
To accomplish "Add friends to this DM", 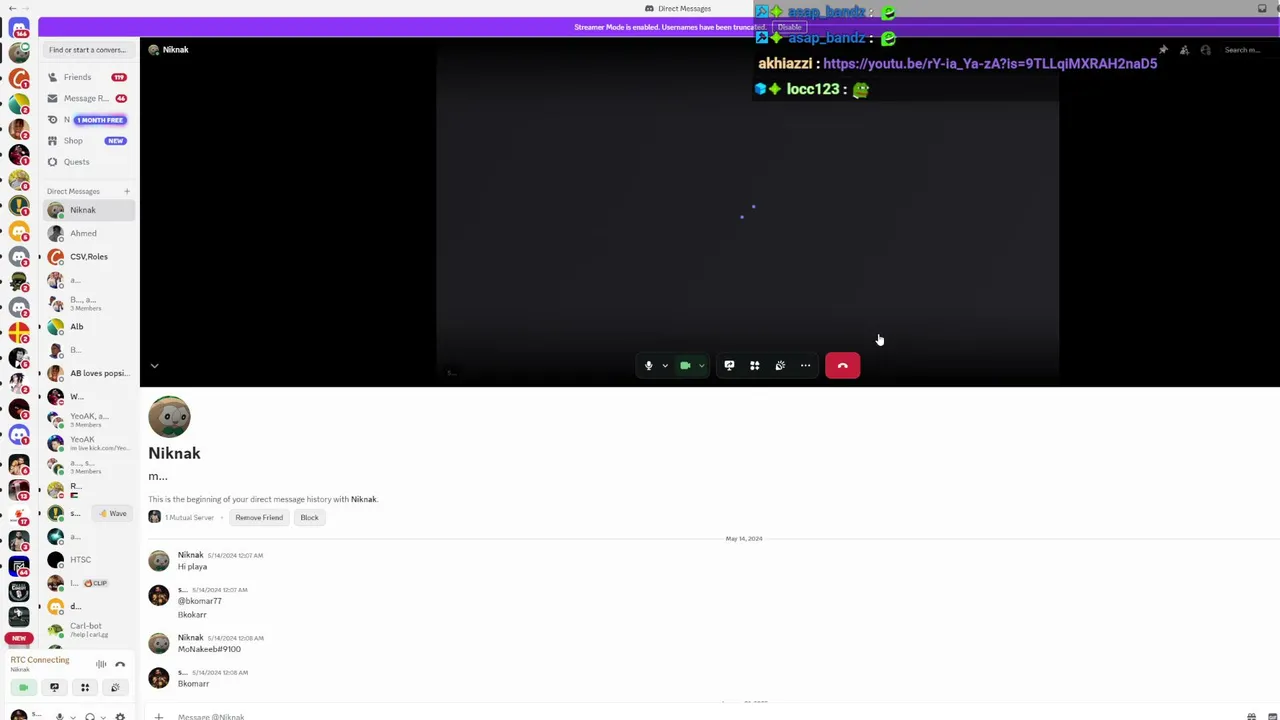I will pyautogui.click(x=1184, y=50).
